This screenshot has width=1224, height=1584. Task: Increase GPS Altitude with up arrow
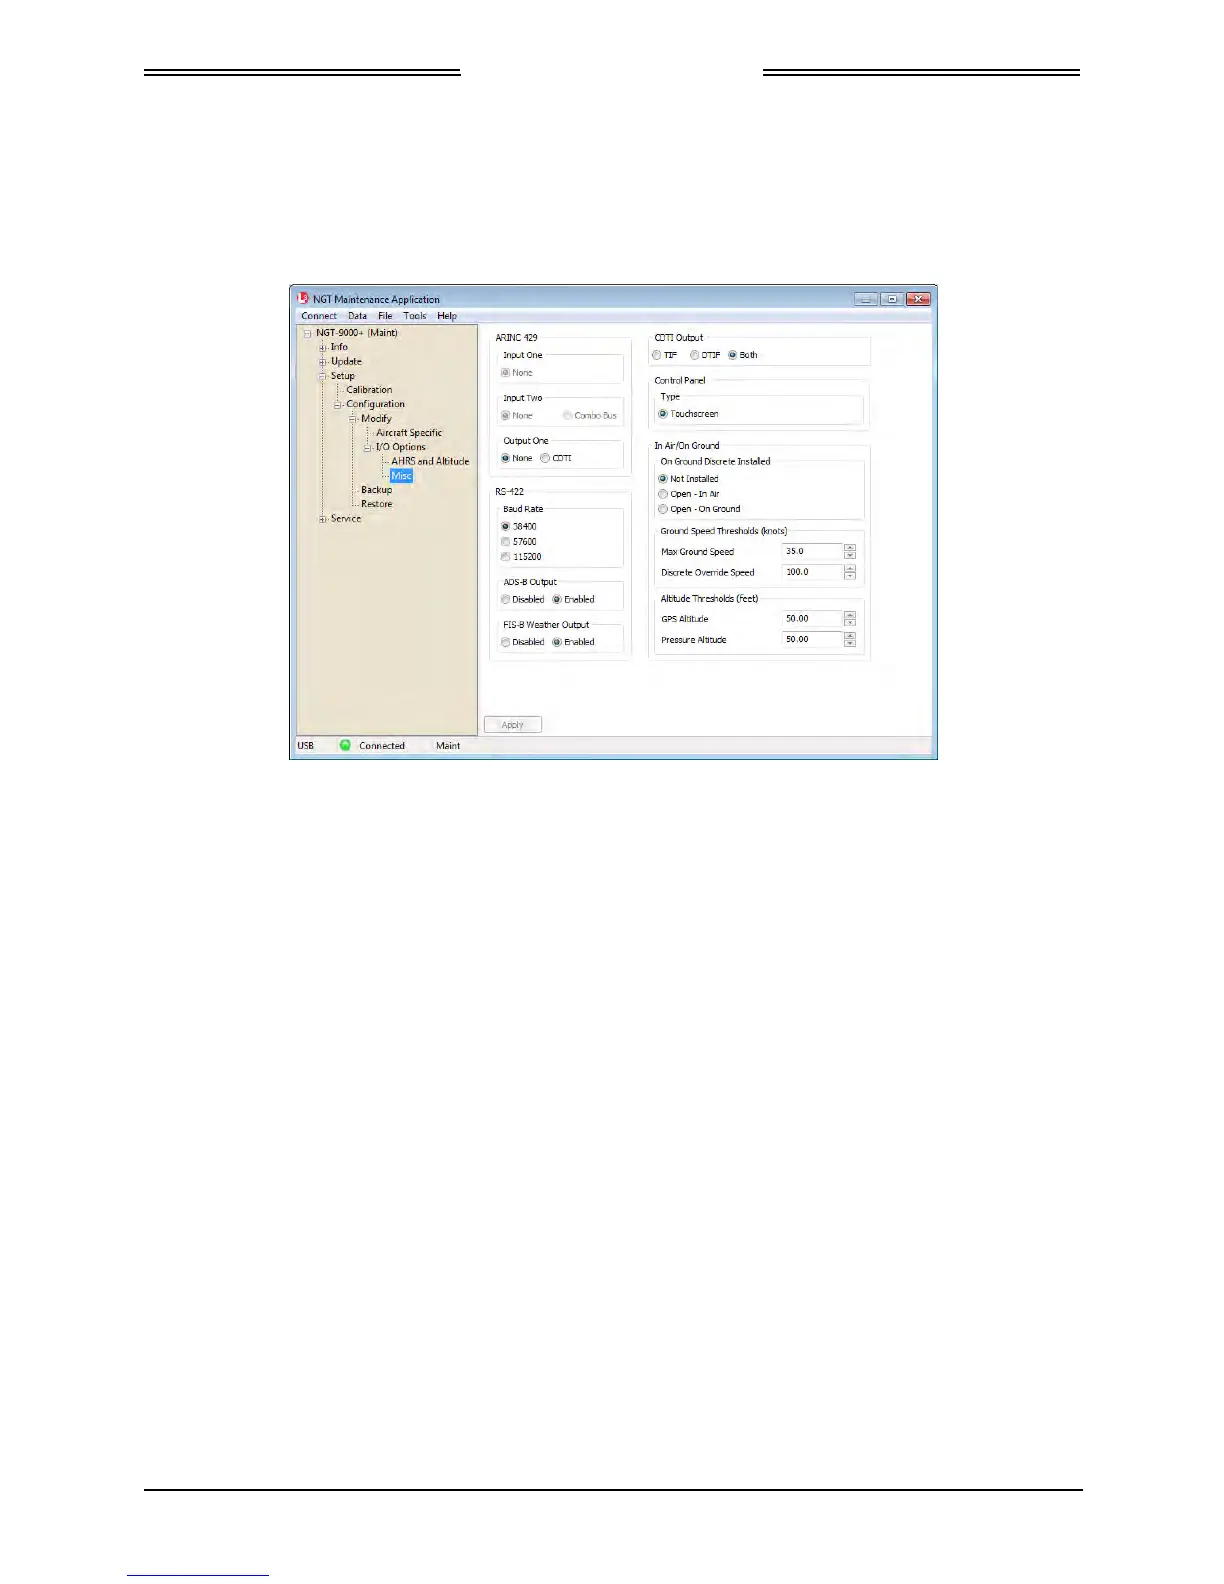pos(850,615)
